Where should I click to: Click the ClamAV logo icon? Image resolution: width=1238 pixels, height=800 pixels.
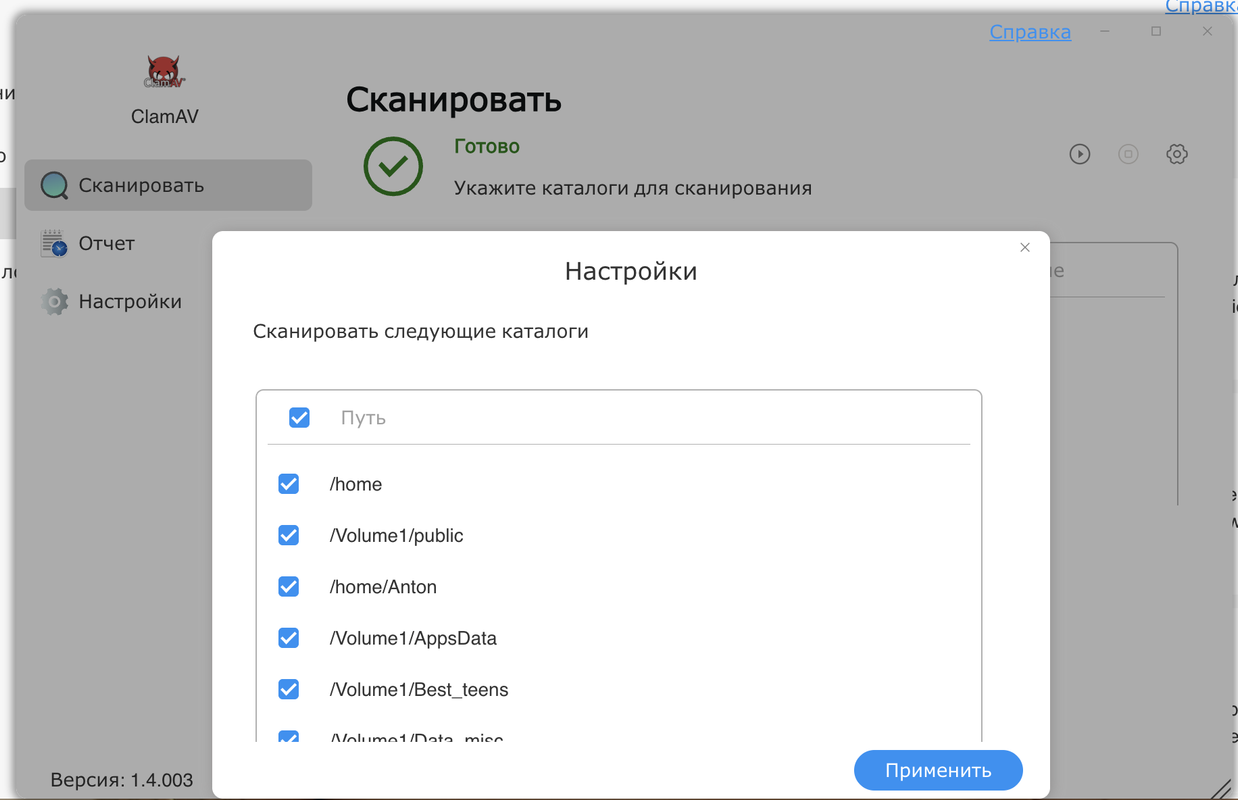click(165, 73)
